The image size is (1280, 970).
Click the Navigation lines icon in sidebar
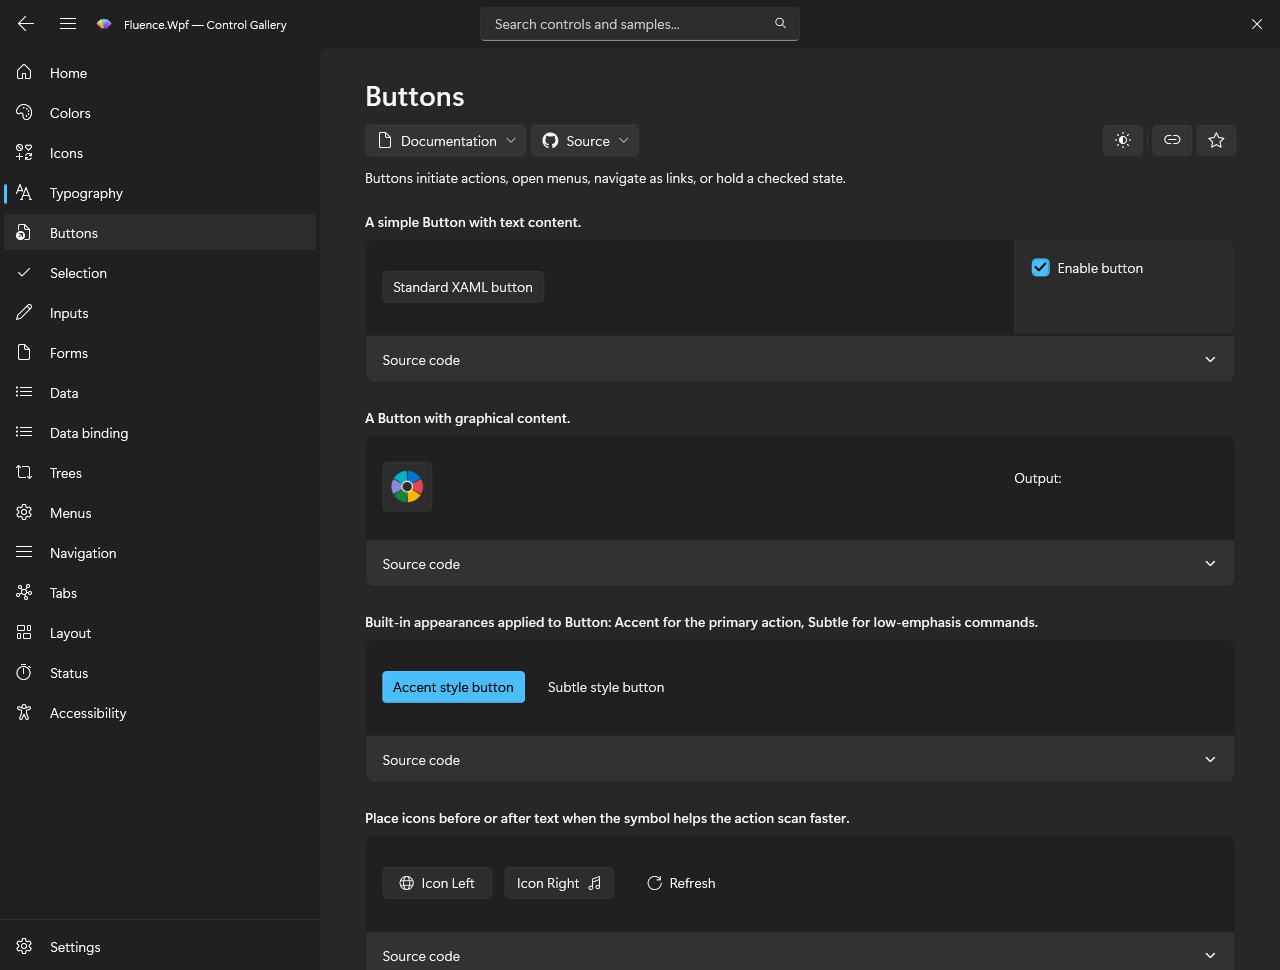[x=24, y=552]
